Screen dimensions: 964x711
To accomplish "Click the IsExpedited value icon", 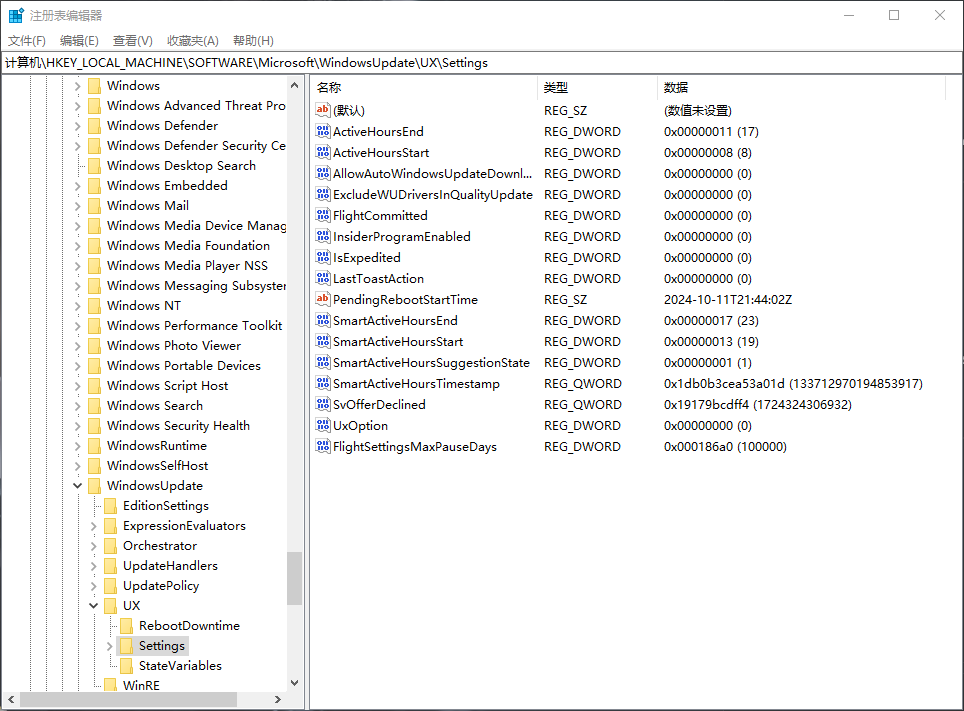I will click(323, 257).
